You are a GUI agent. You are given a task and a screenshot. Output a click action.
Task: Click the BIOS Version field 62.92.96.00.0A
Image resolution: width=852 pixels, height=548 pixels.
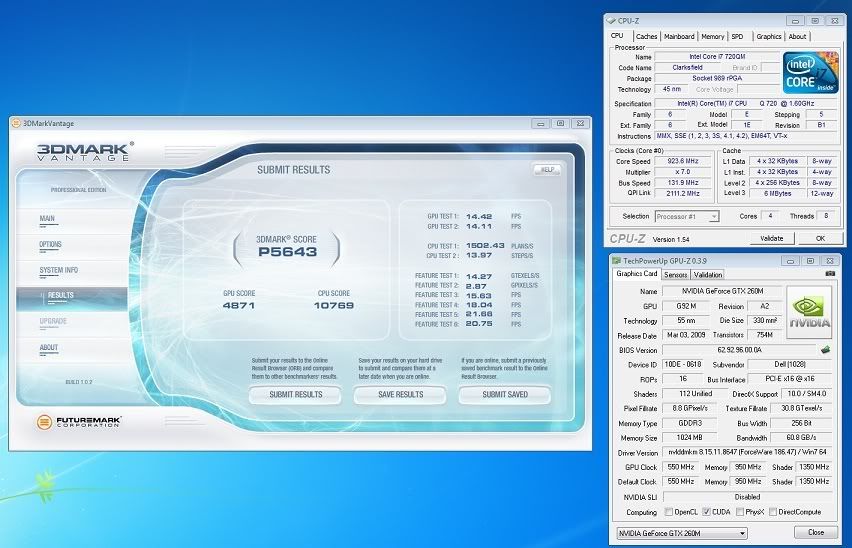click(739, 350)
